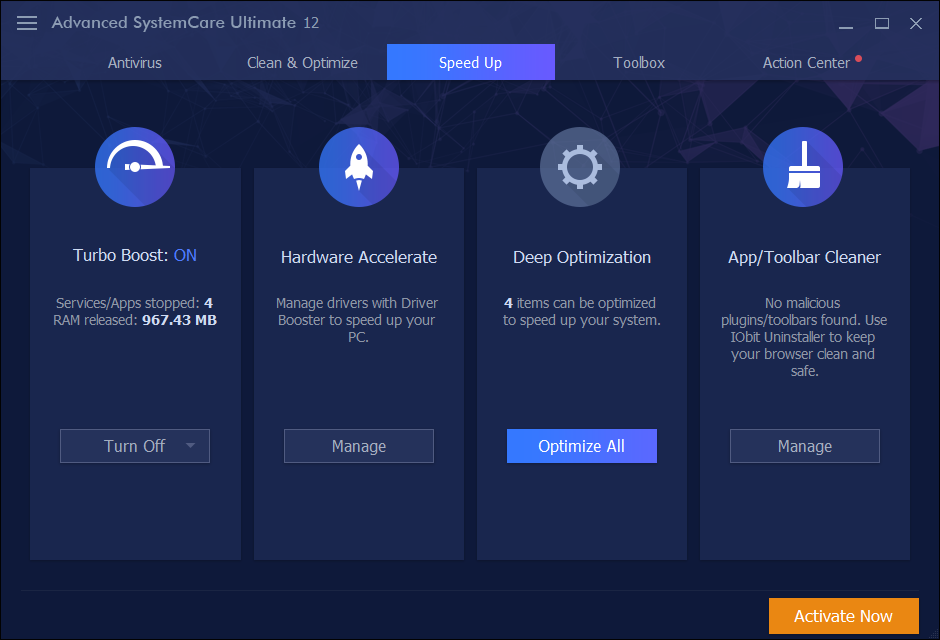Click the Advanced SystemCare Ultimate 12 title
This screenshot has width=940, height=640.
click(185, 23)
